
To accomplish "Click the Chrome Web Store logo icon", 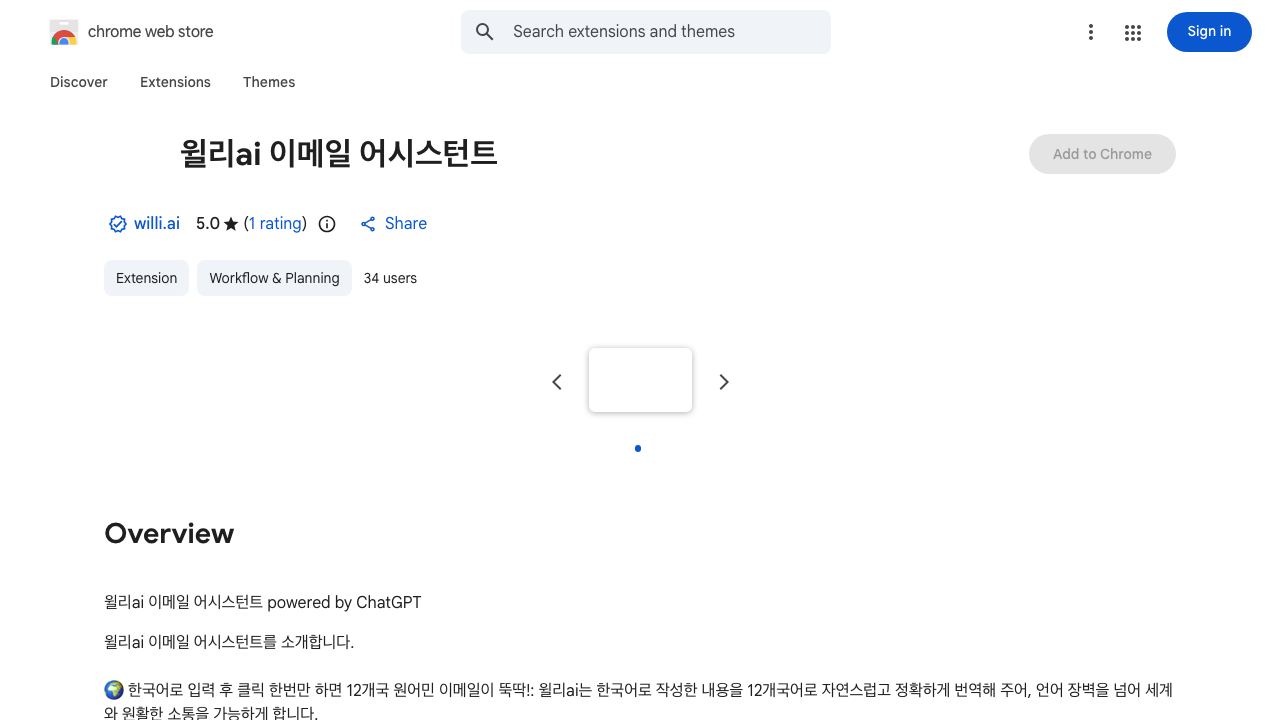I will (x=64, y=32).
